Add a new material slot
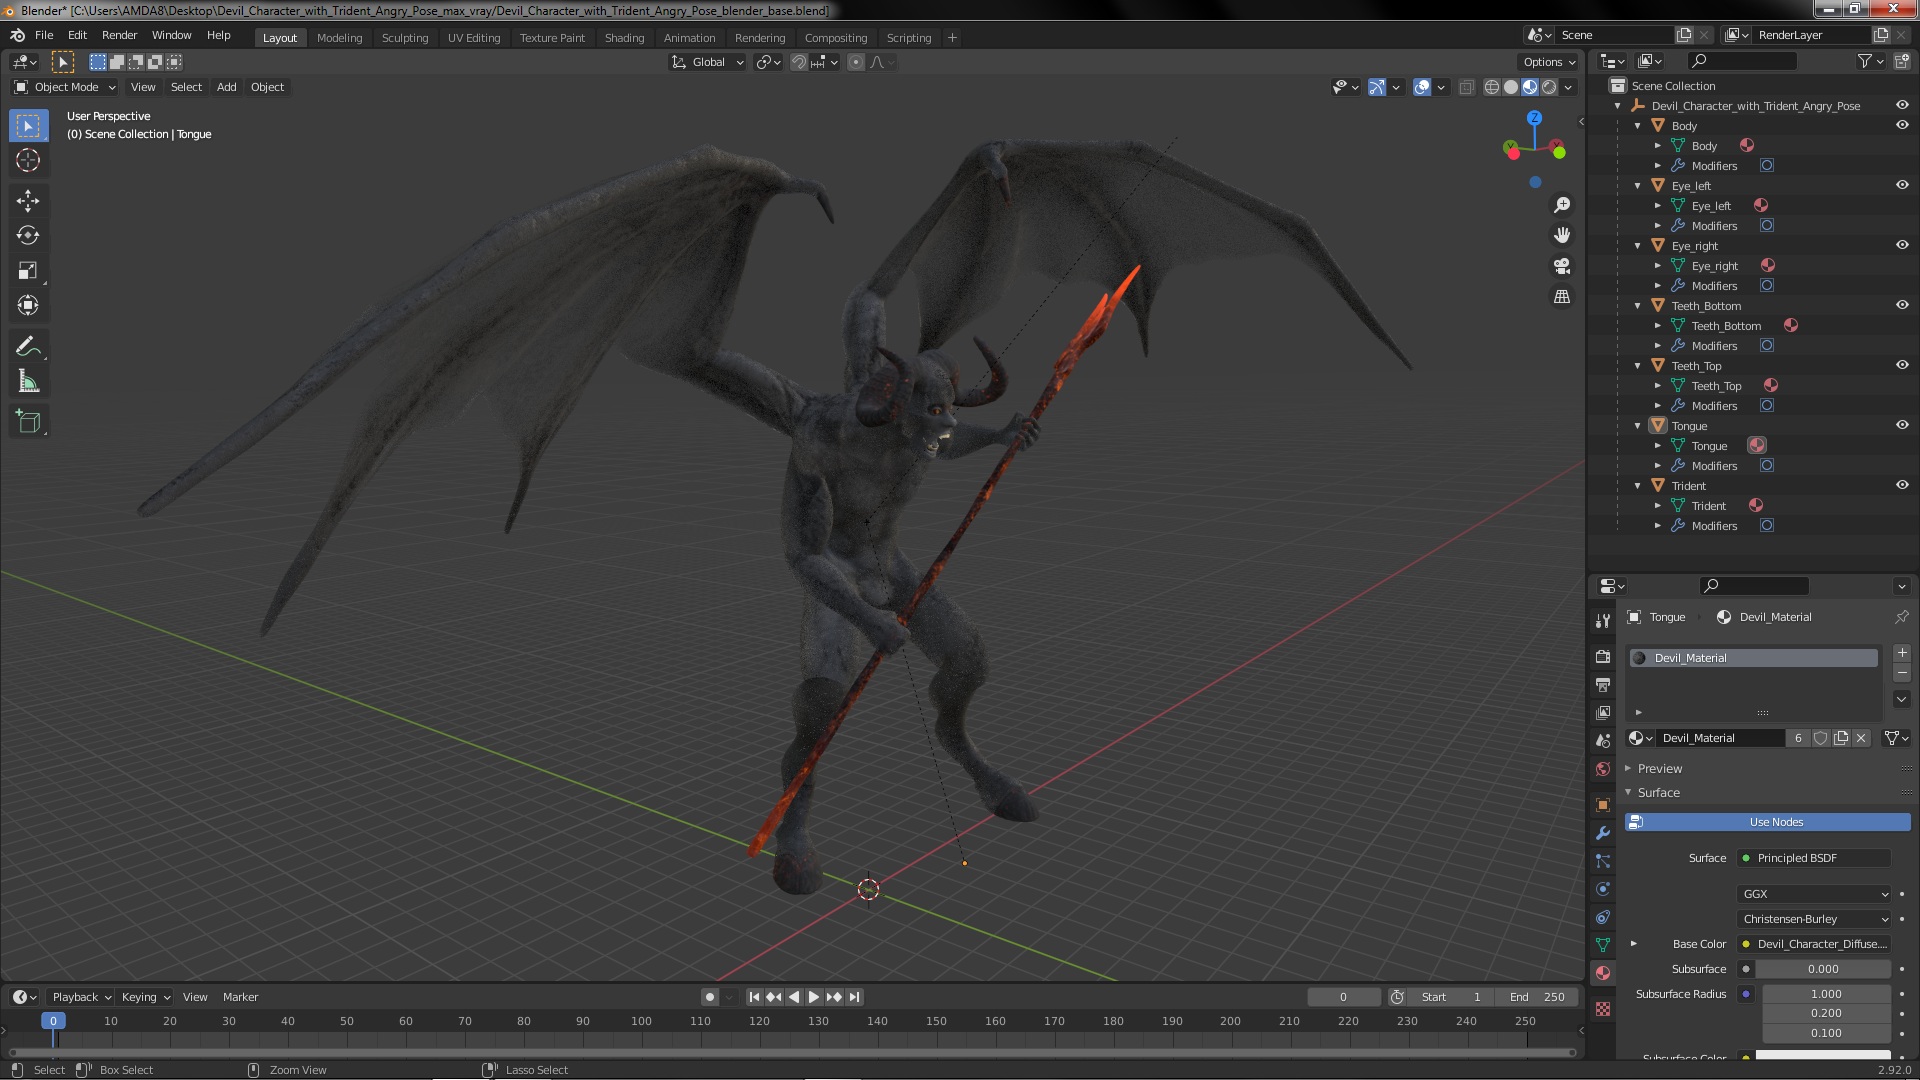Image resolution: width=1920 pixels, height=1080 pixels. click(x=1902, y=653)
